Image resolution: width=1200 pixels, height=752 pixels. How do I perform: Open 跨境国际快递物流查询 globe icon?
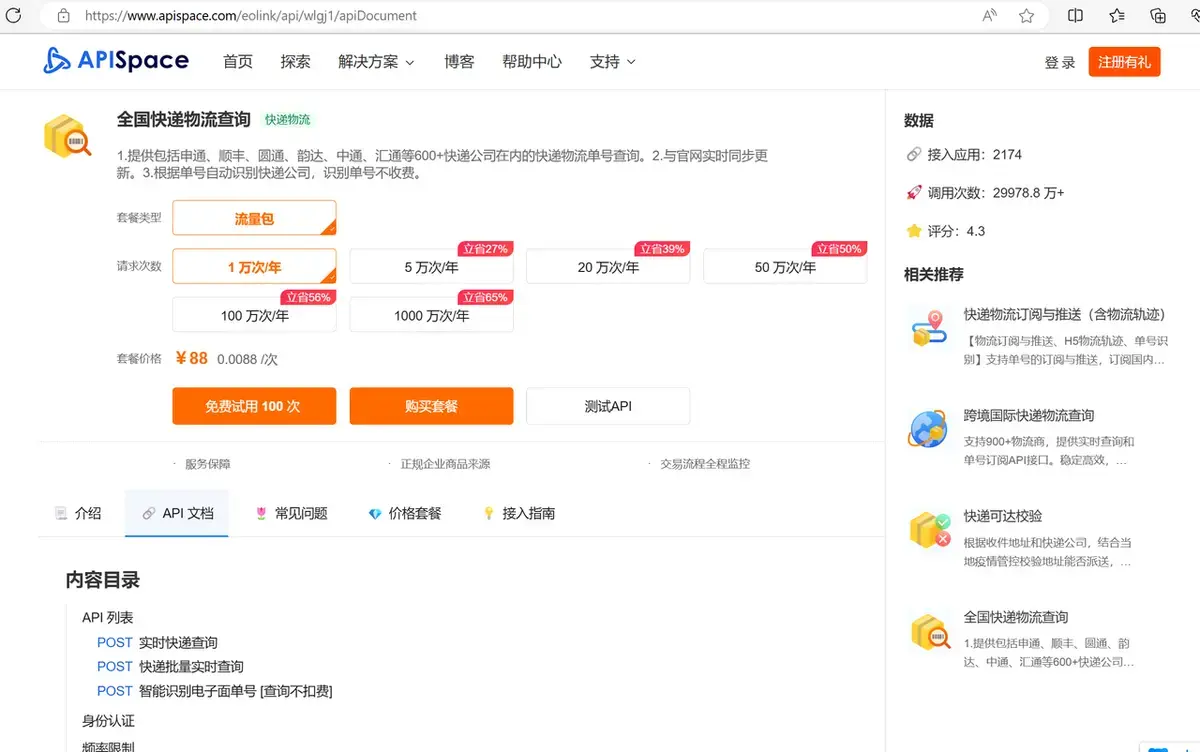coord(928,430)
